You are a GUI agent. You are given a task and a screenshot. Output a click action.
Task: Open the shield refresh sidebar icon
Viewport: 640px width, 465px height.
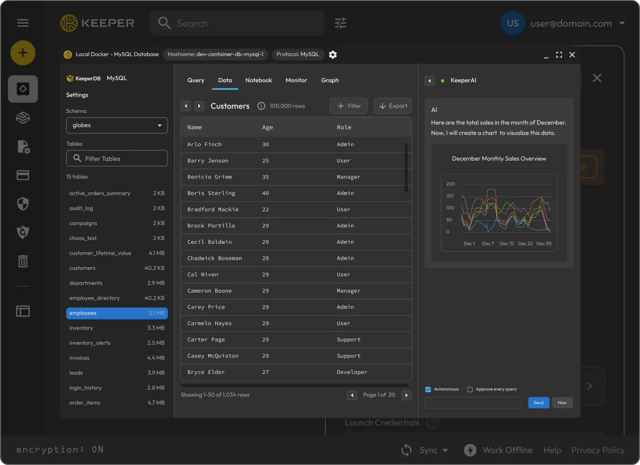23,232
